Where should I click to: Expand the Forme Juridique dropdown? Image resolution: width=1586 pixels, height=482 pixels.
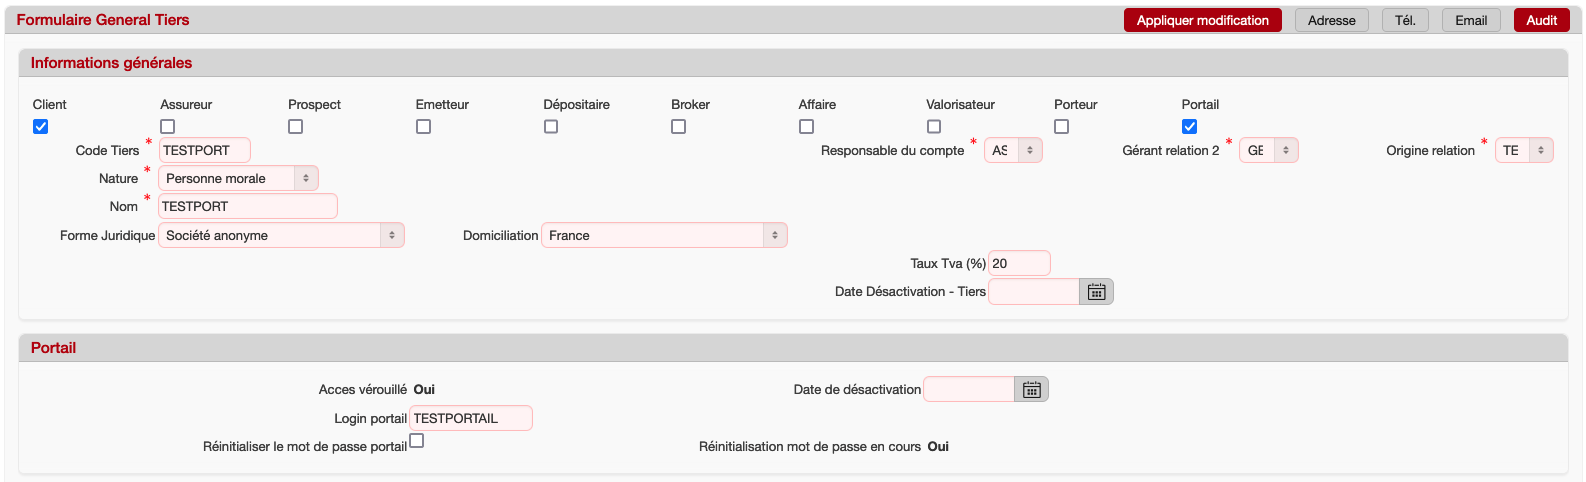click(281, 236)
